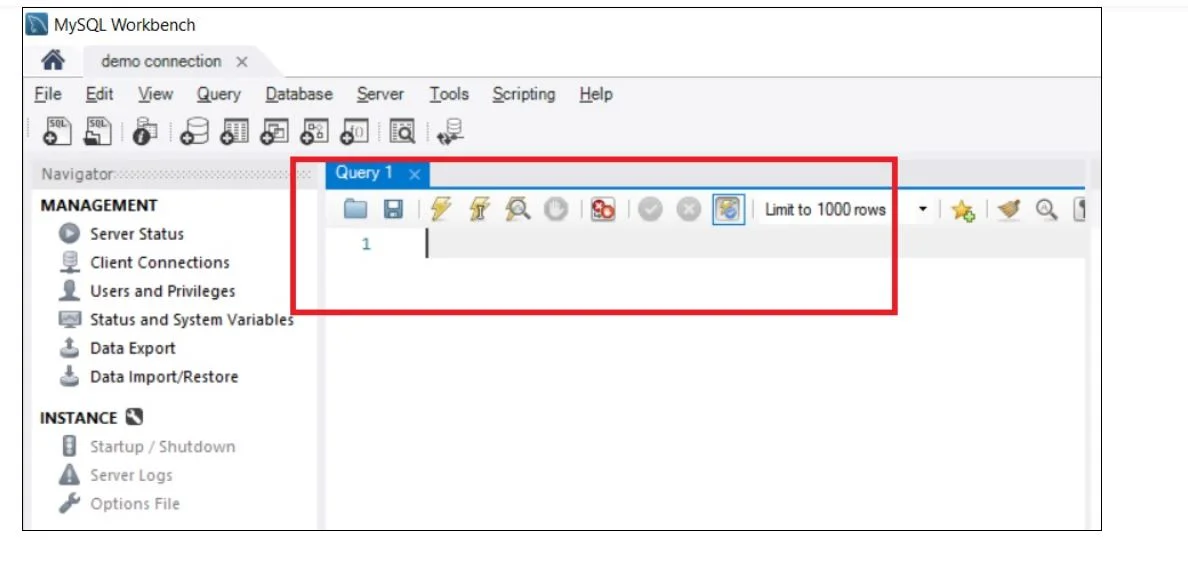The image size is (1188, 564).
Task: Execute the query with lightning bolt icon
Action: point(440,209)
